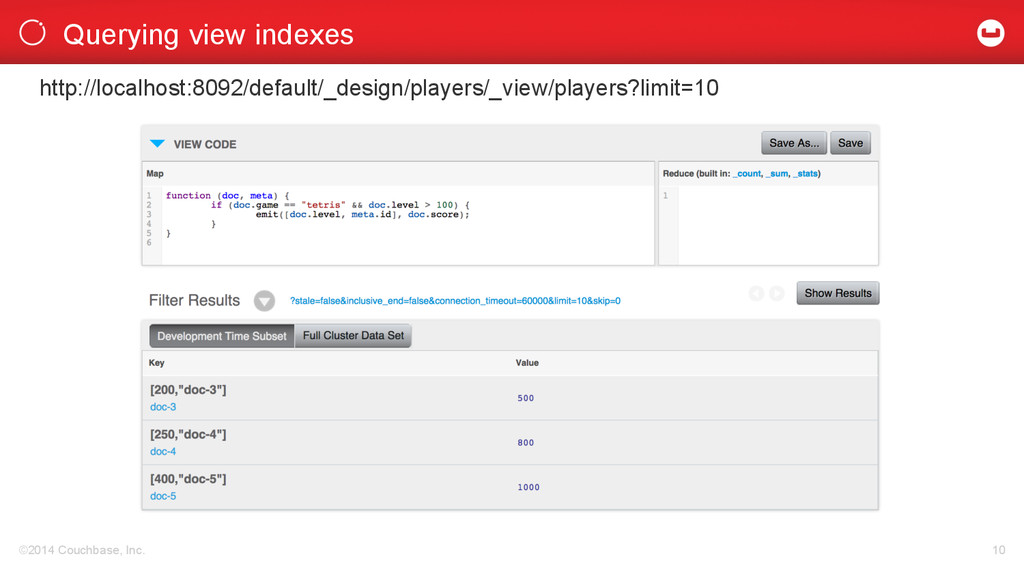Insert the _stats built-in reduce

806,174
